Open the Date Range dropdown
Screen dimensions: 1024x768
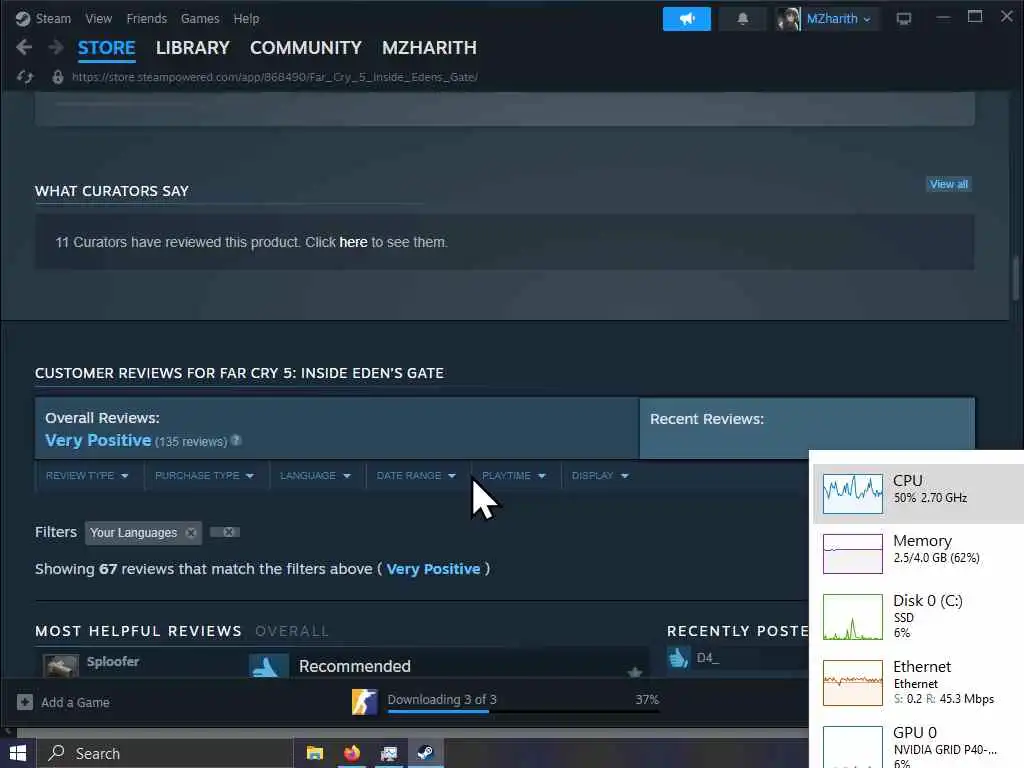point(416,475)
